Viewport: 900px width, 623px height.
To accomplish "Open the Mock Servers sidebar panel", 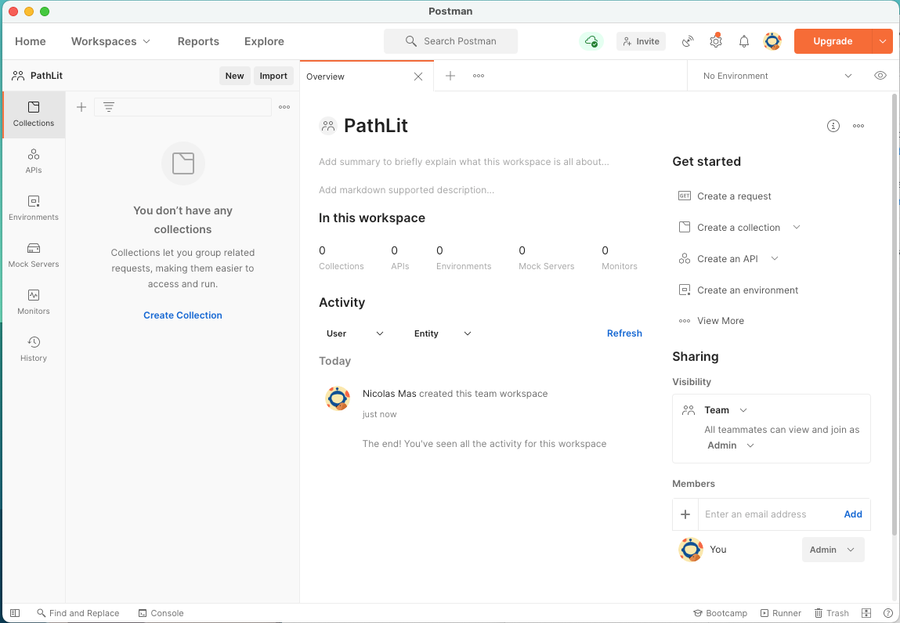I will click(33, 252).
